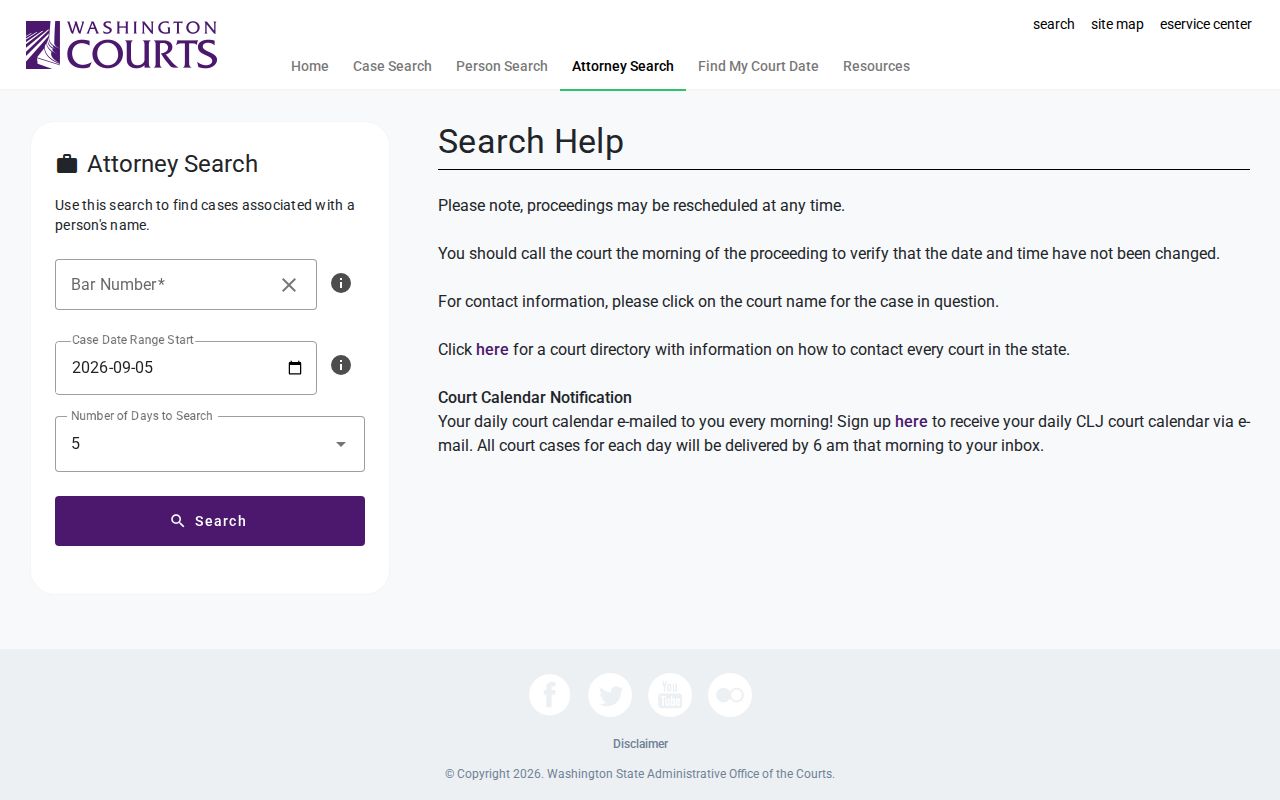Viewport: 1280px width, 800px height.
Task: Open Find My Court Date tab
Action: pyautogui.click(x=758, y=66)
